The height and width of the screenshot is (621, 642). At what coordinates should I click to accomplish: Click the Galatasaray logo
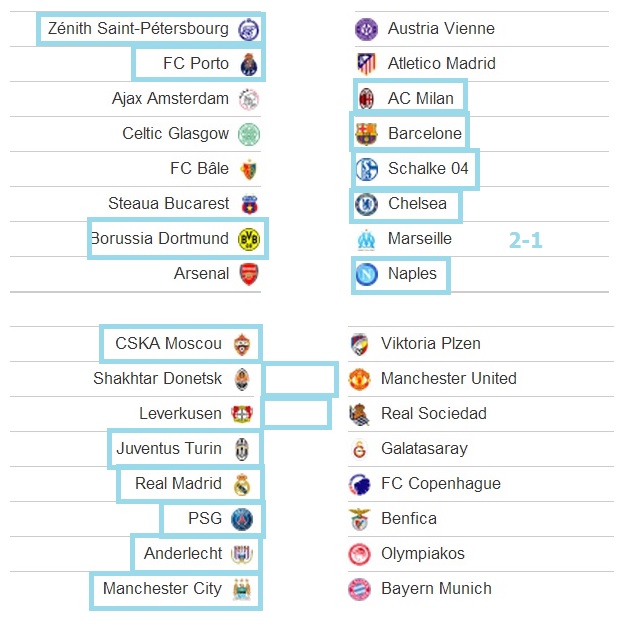click(x=359, y=449)
